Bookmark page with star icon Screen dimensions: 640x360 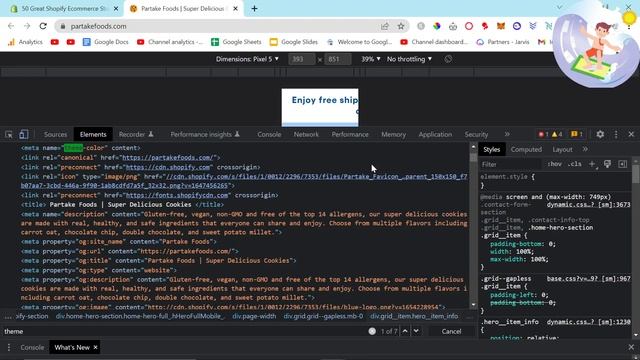pyautogui.click(x=401, y=26)
